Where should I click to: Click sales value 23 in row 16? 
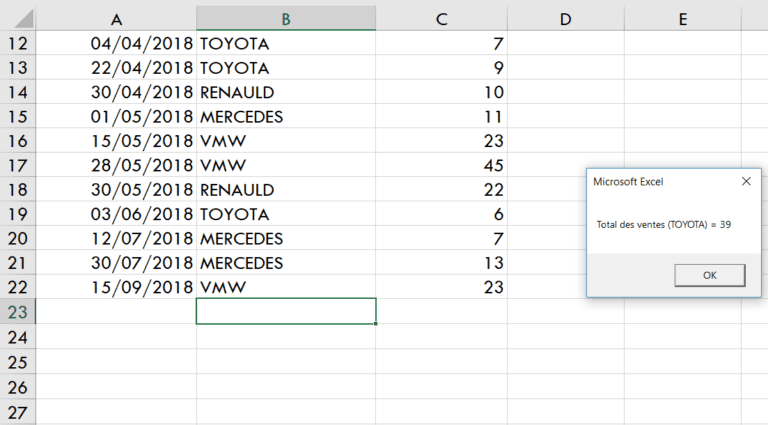[441, 141]
